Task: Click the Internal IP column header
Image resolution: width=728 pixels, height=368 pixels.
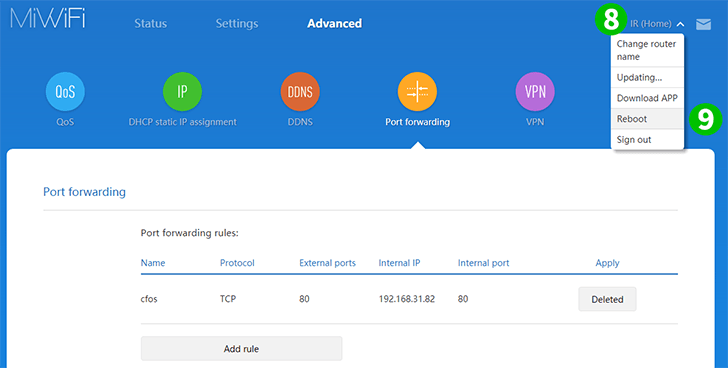Action: 399,263
